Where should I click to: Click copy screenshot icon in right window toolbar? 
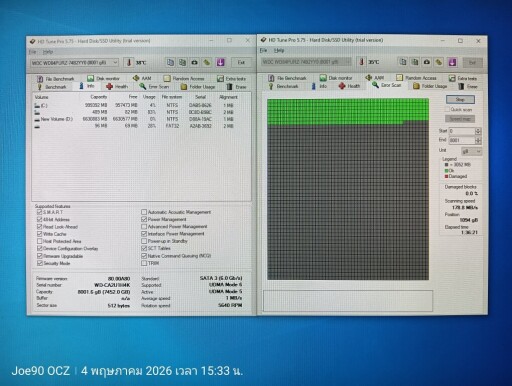coord(415,62)
